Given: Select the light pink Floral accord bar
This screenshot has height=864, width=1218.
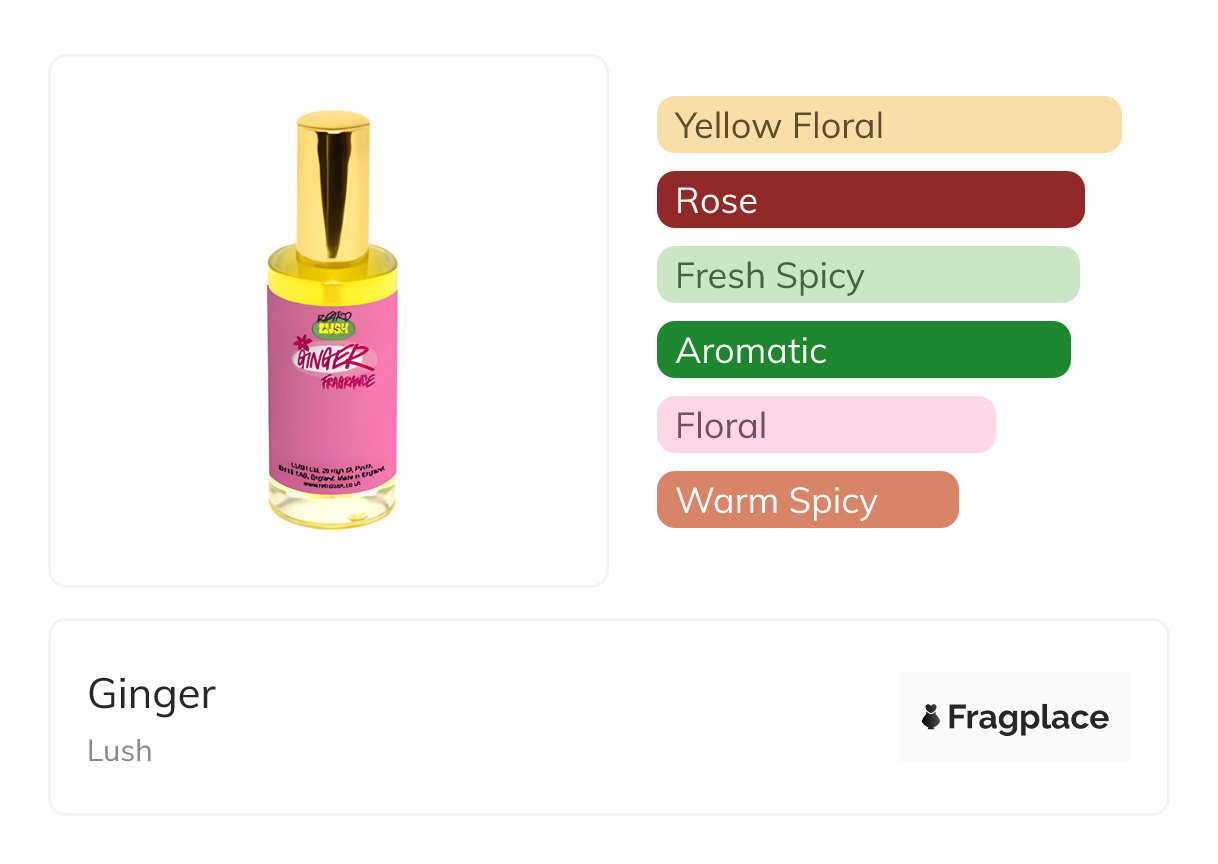Looking at the screenshot, I should [825, 425].
